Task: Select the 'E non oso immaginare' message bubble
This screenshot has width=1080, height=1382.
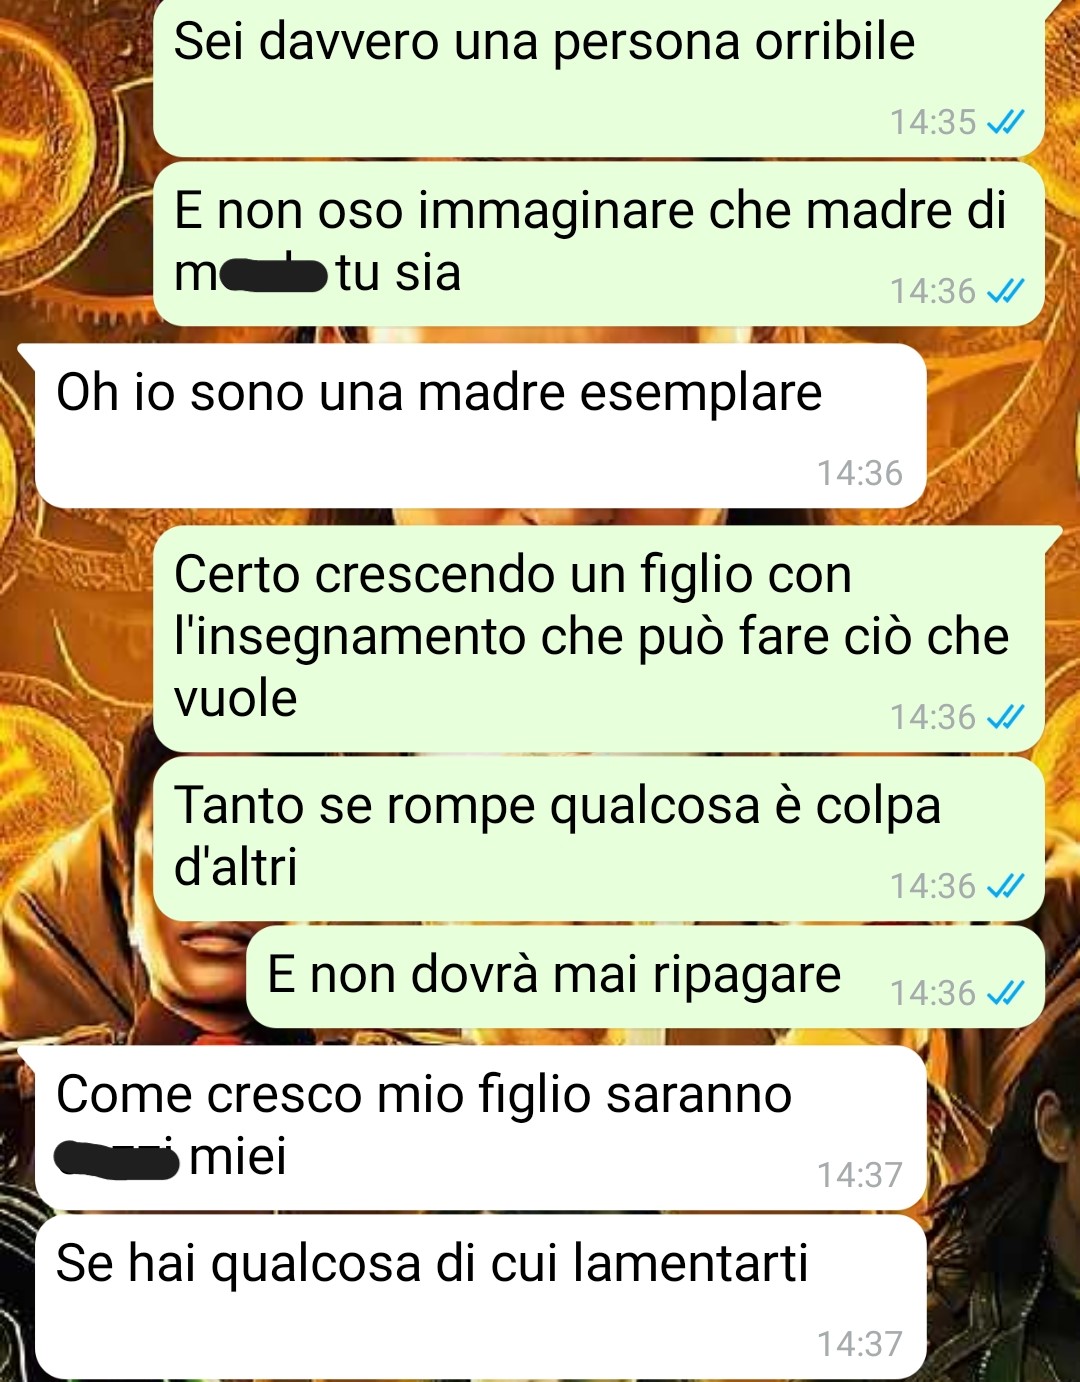Action: point(600,244)
